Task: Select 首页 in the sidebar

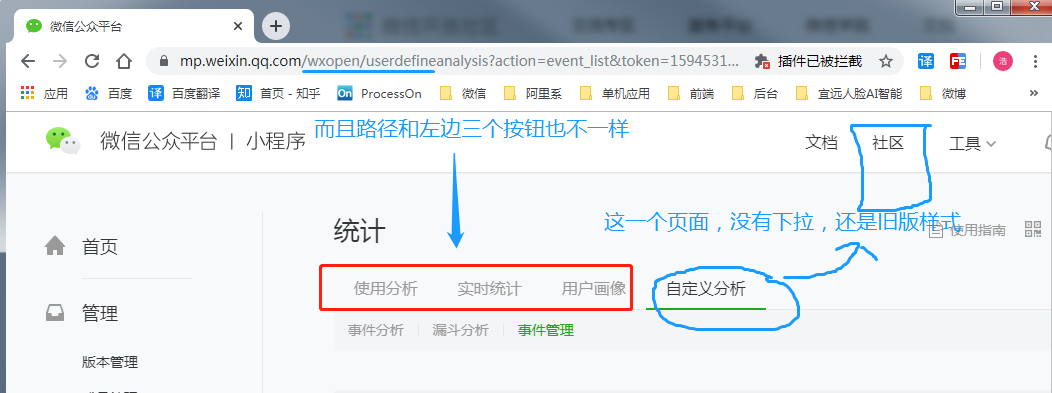Action: [100, 247]
